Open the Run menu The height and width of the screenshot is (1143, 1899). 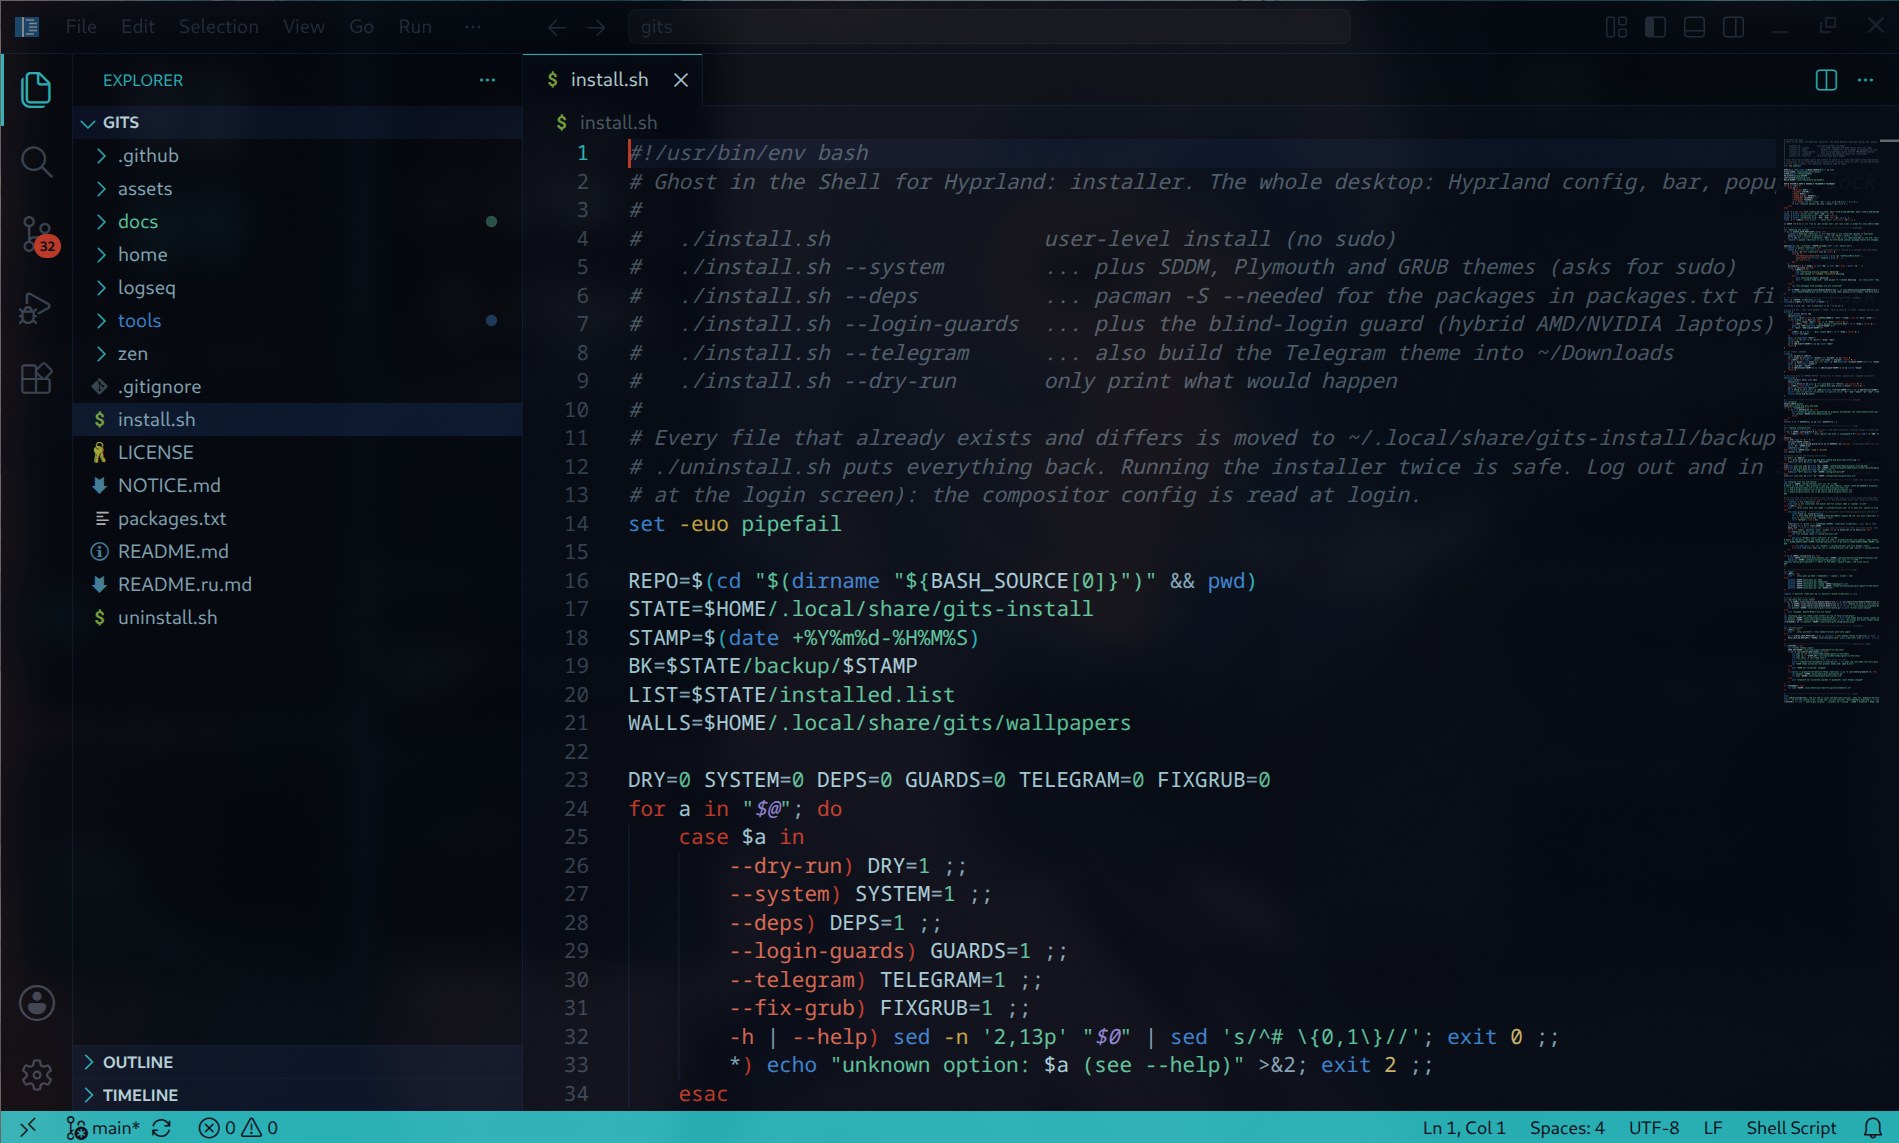415,27
